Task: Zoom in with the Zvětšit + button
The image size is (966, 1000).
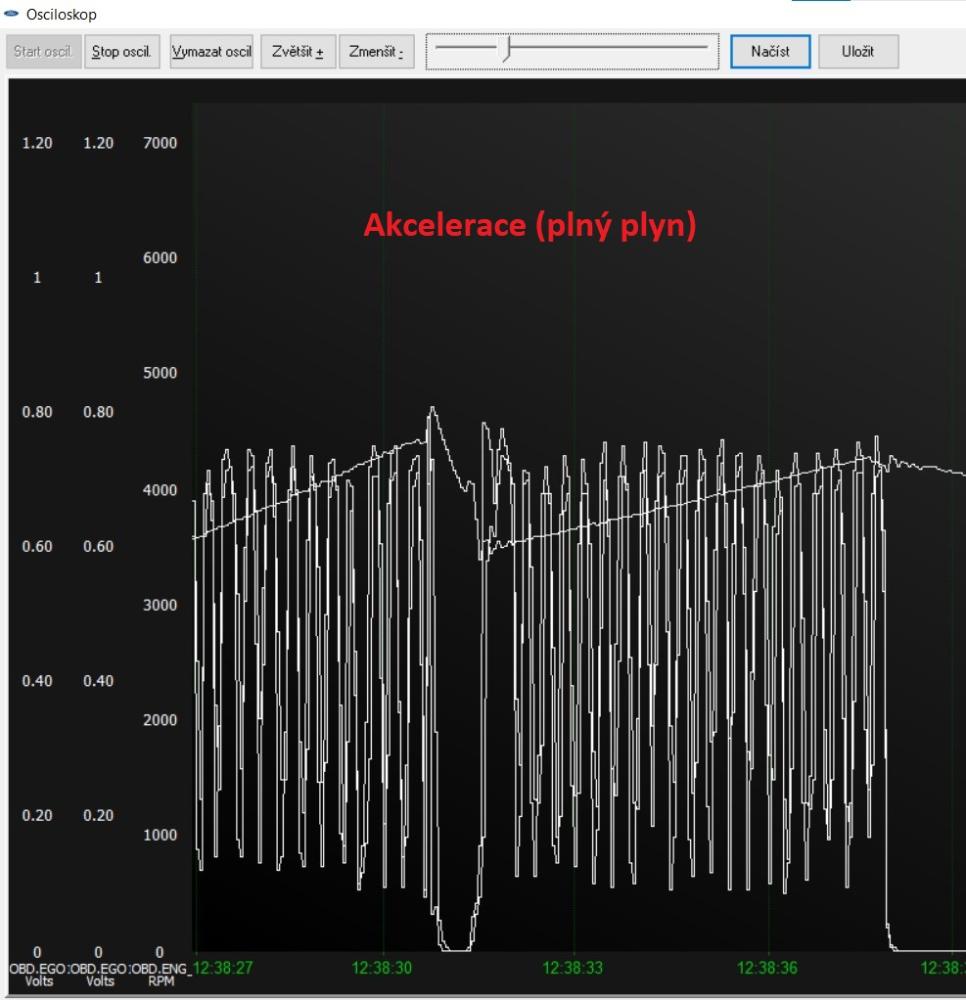Action: (x=298, y=52)
